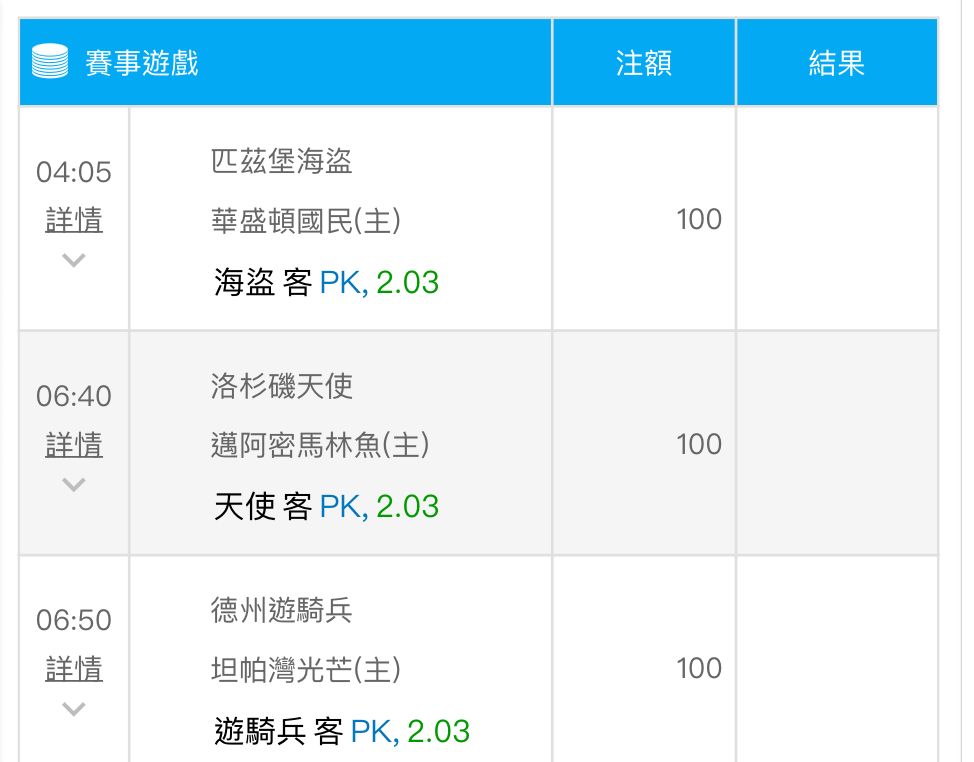Click team name 德州遊騎兵
This screenshot has width=974, height=762.
[x=281, y=610]
